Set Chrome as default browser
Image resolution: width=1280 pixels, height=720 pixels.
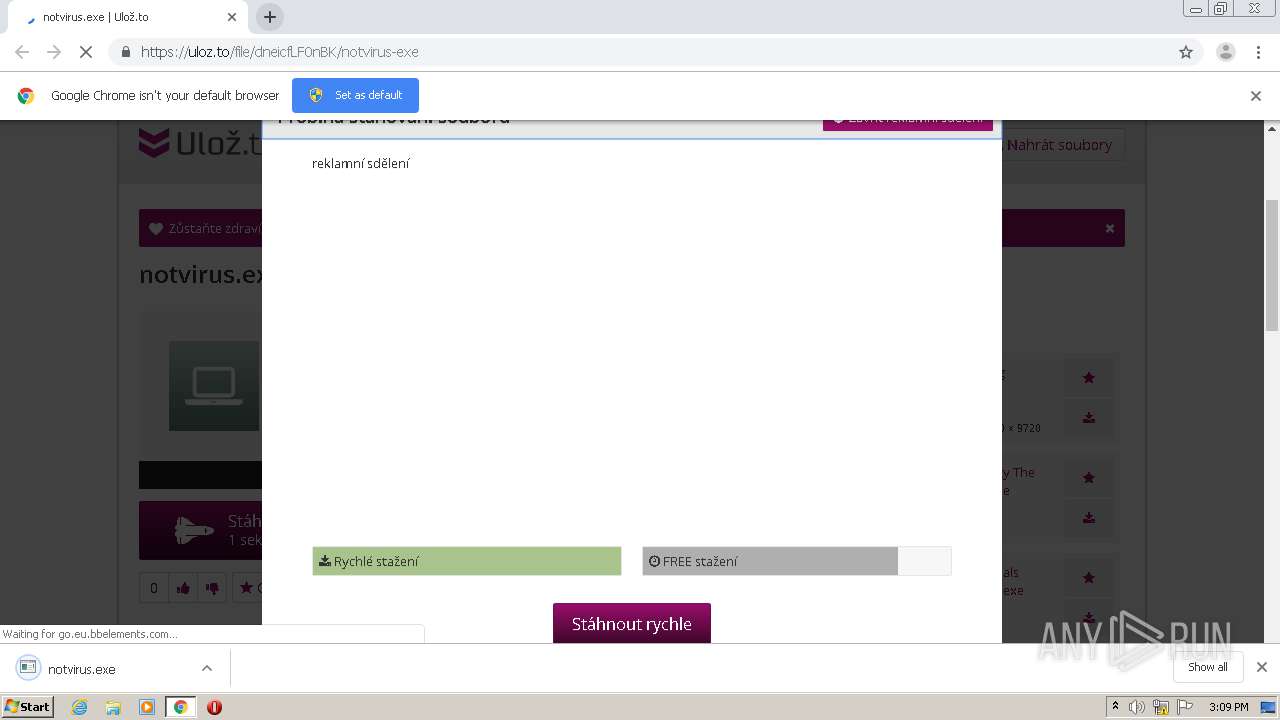[355, 95]
